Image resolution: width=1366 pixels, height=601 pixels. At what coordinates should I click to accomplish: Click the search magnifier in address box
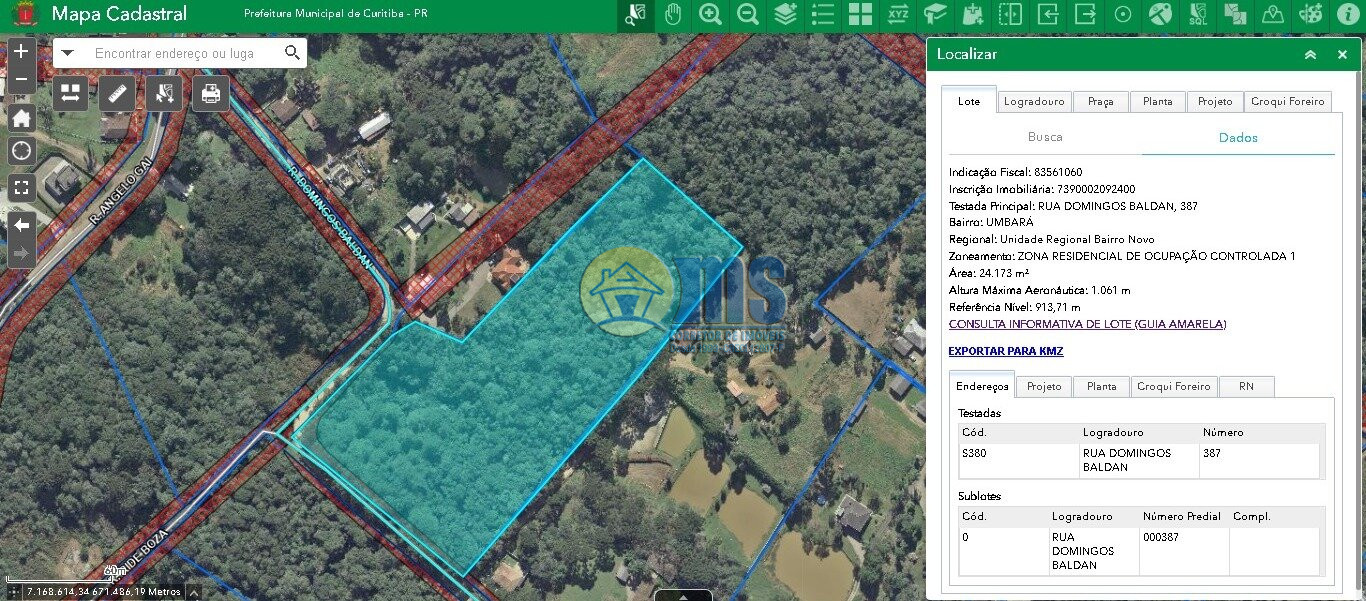292,53
